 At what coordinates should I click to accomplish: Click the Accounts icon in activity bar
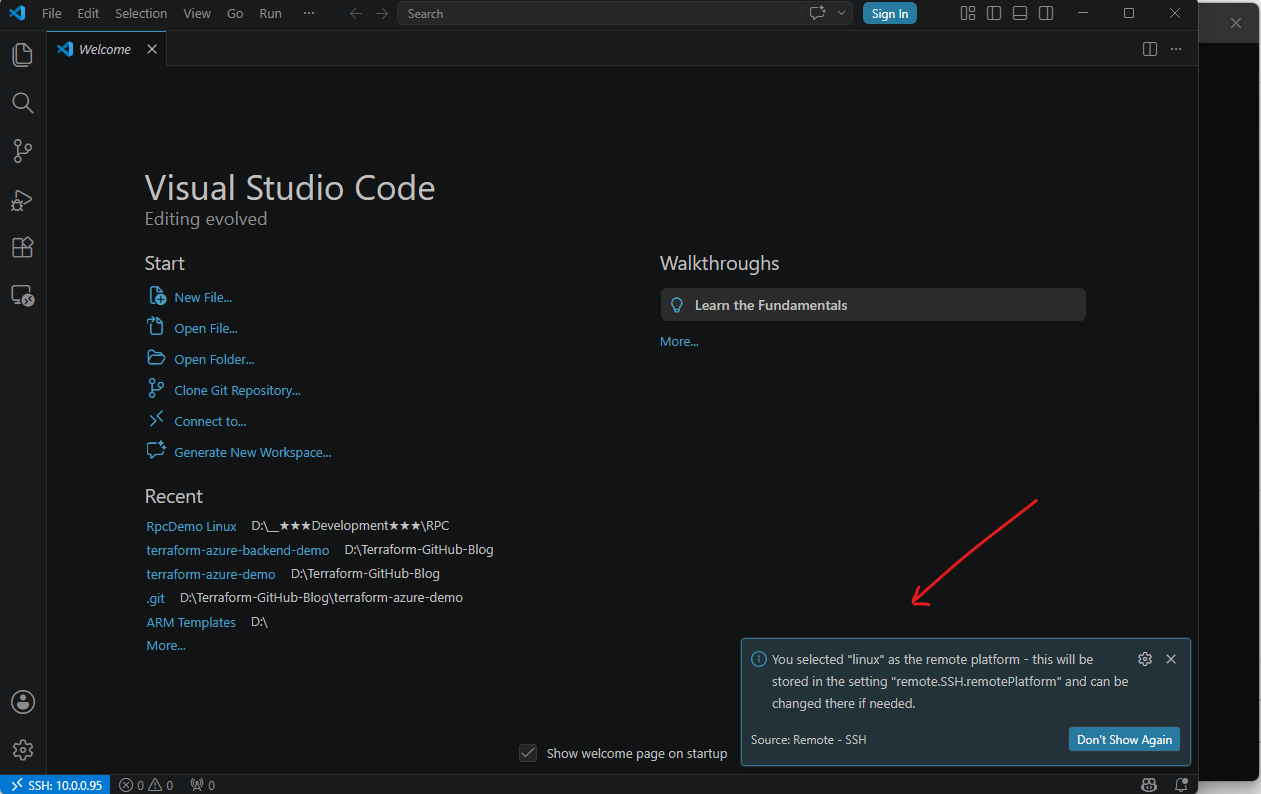(22, 702)
